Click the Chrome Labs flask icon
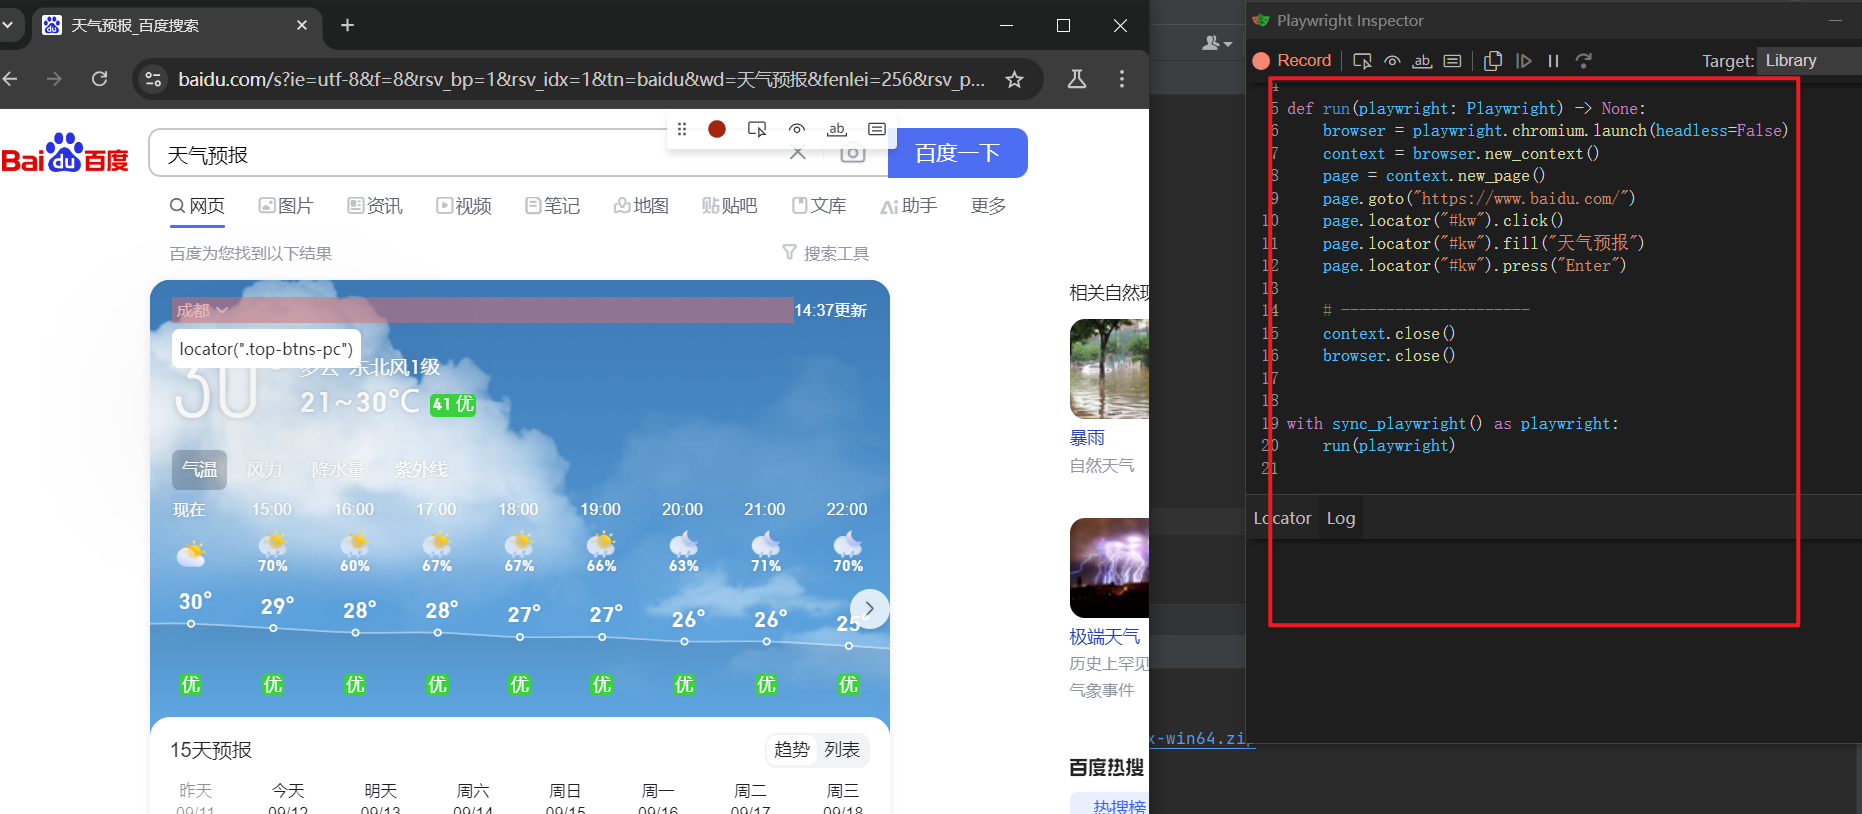This screenshot has height=814, width=1862. (1077, 79)
